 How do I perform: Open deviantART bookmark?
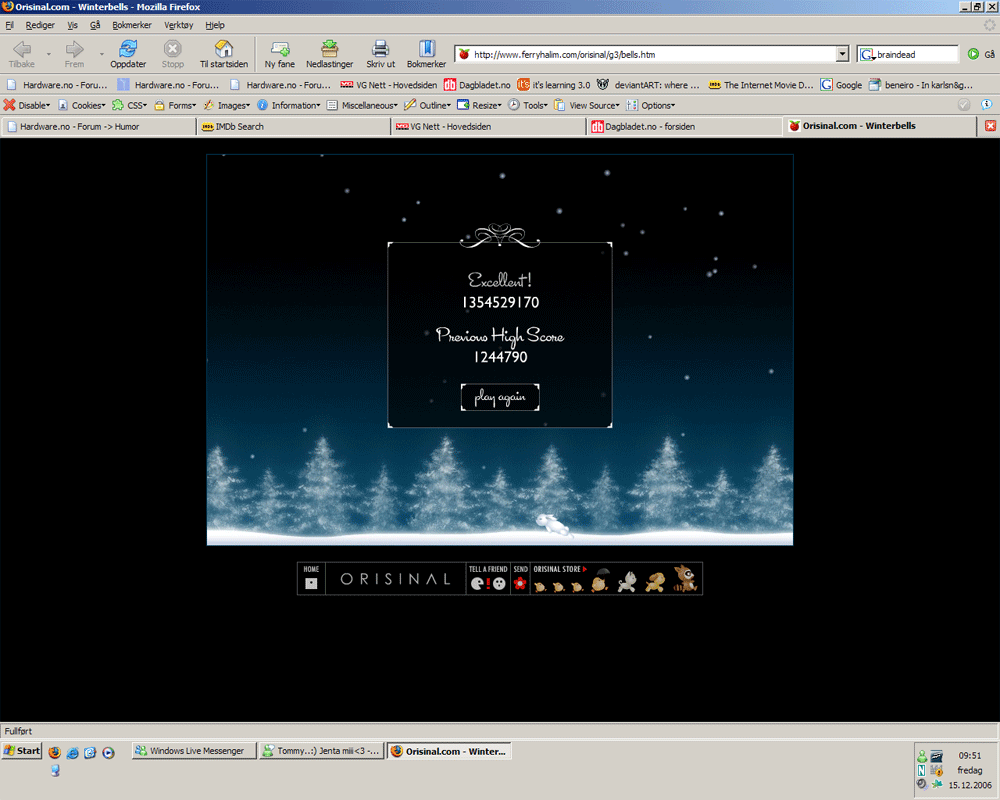[648, 85]
